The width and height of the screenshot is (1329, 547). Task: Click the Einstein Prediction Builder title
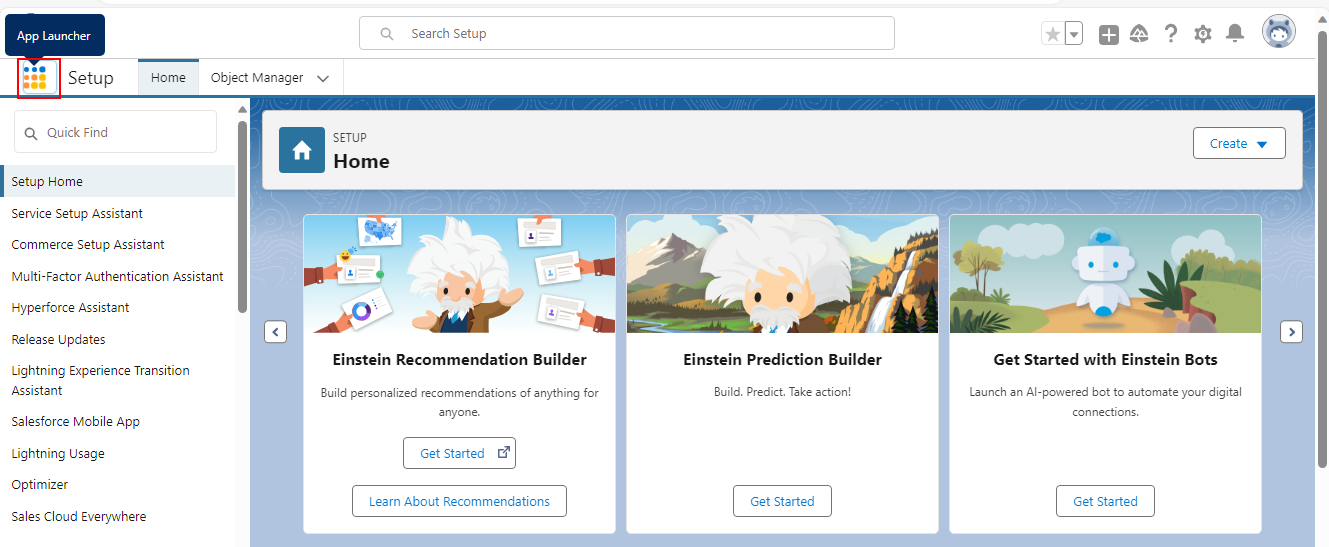tap(782, 359)
